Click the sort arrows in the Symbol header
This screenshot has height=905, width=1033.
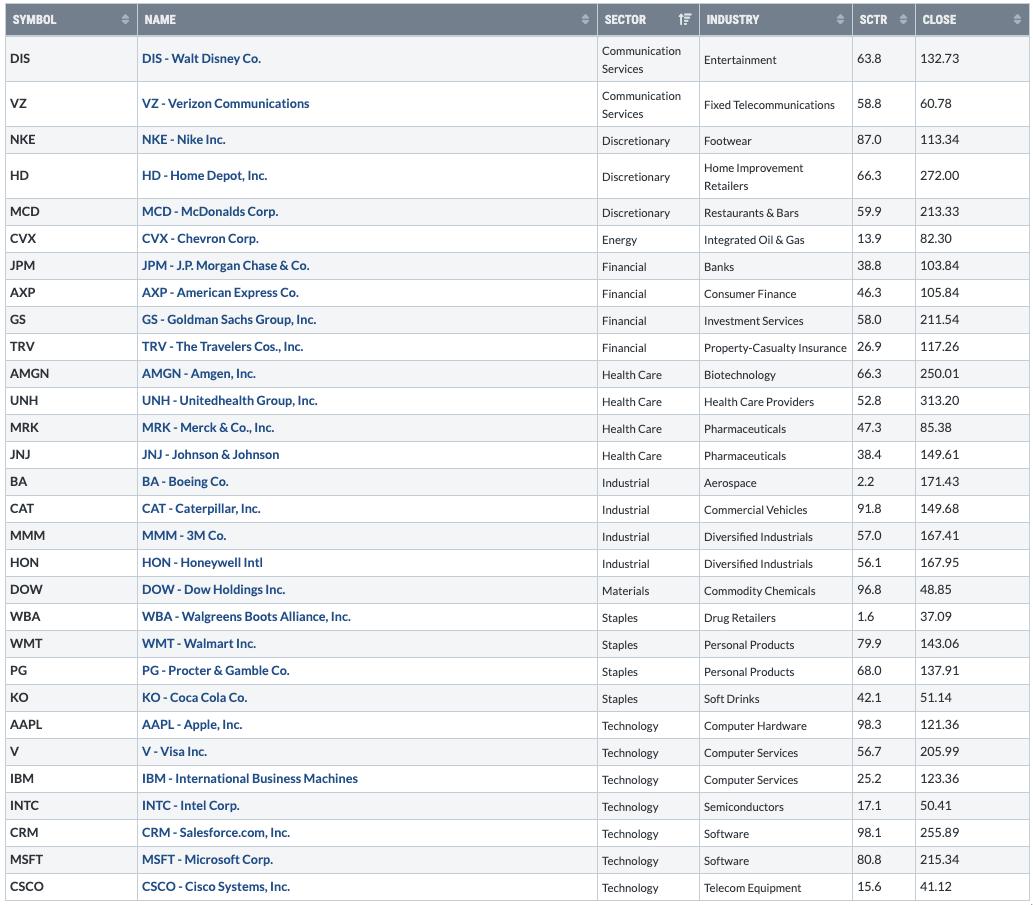pyautogui.click(x=125, y=20)
